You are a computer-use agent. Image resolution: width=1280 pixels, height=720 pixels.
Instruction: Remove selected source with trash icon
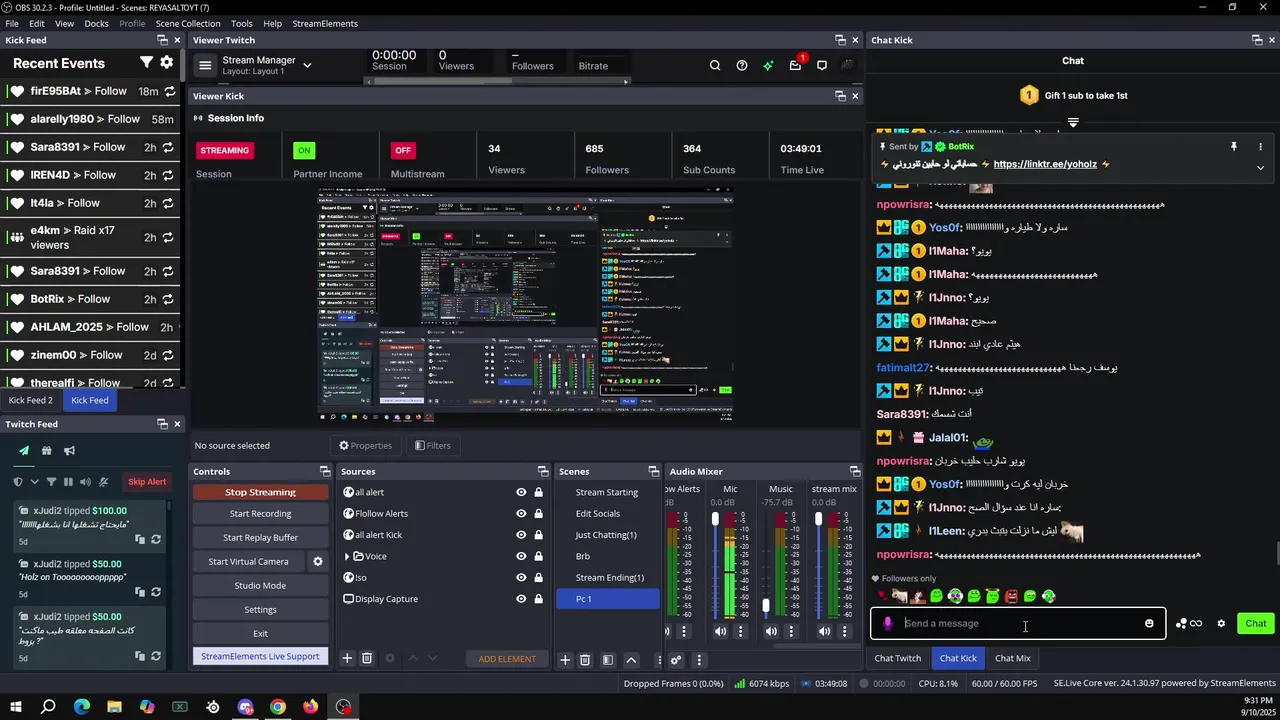(x=367, y=658)
